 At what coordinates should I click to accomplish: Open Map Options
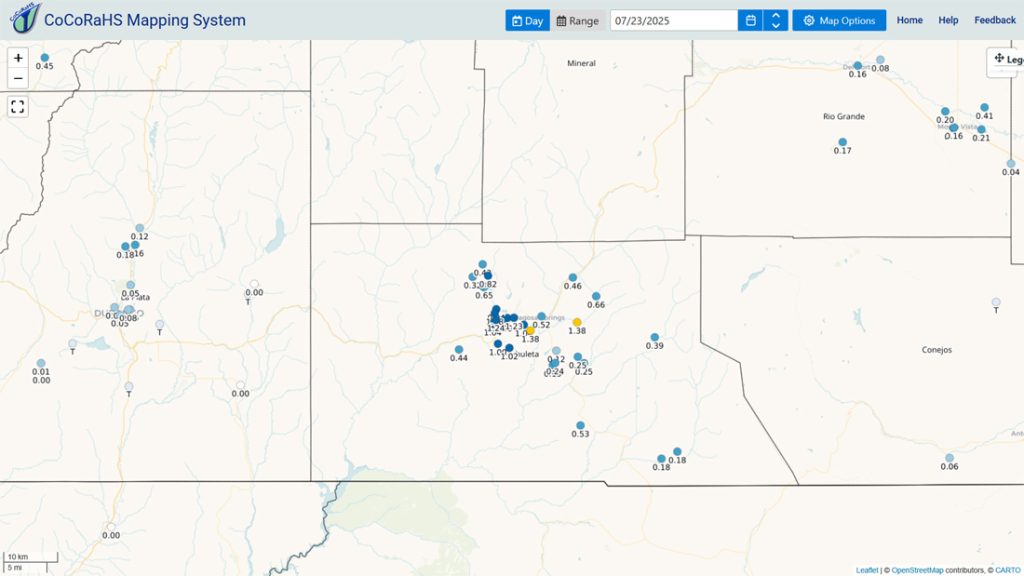click(839, 20)
